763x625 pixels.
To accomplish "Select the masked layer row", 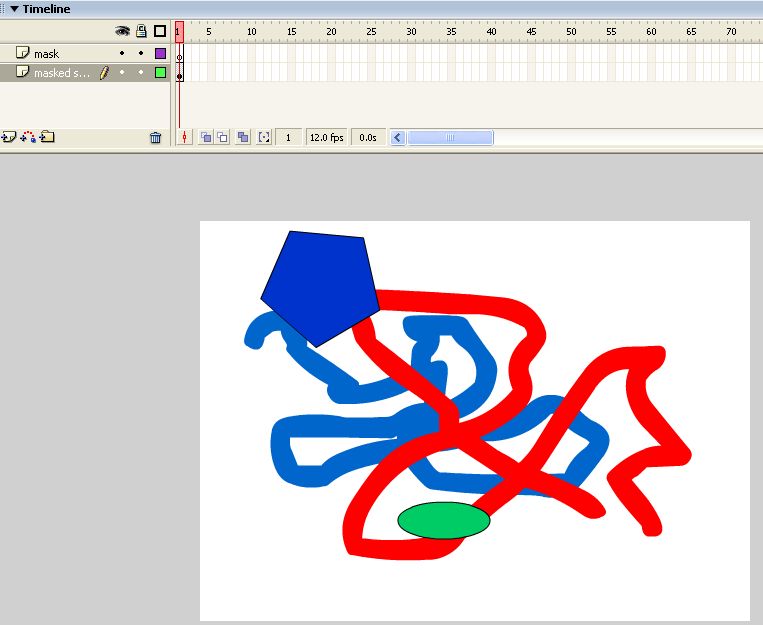I will (x=60, y=73).
